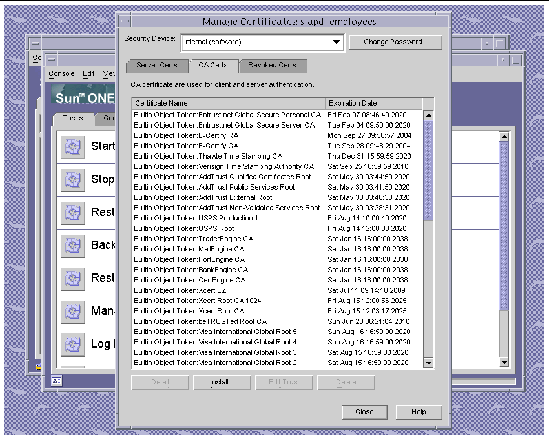Screen dimensions: 549x440
Task: Click the certificate list scrollbar thumb
Action: coord(428,170)
